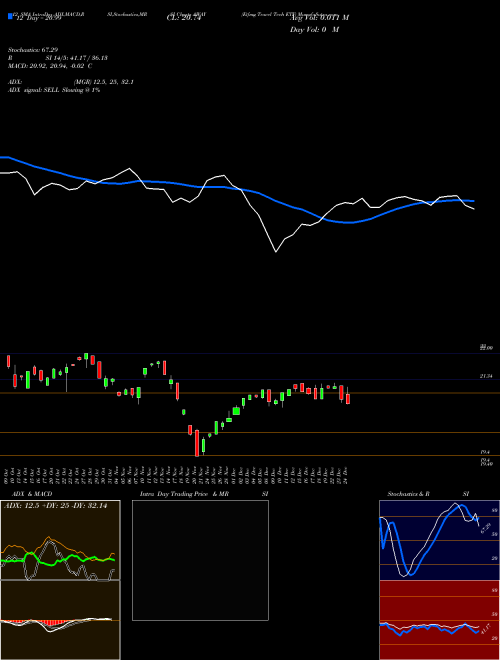Click the last red candlestick on the right
The width and height of the screenshot is (500, 660).
coord(348,397)
